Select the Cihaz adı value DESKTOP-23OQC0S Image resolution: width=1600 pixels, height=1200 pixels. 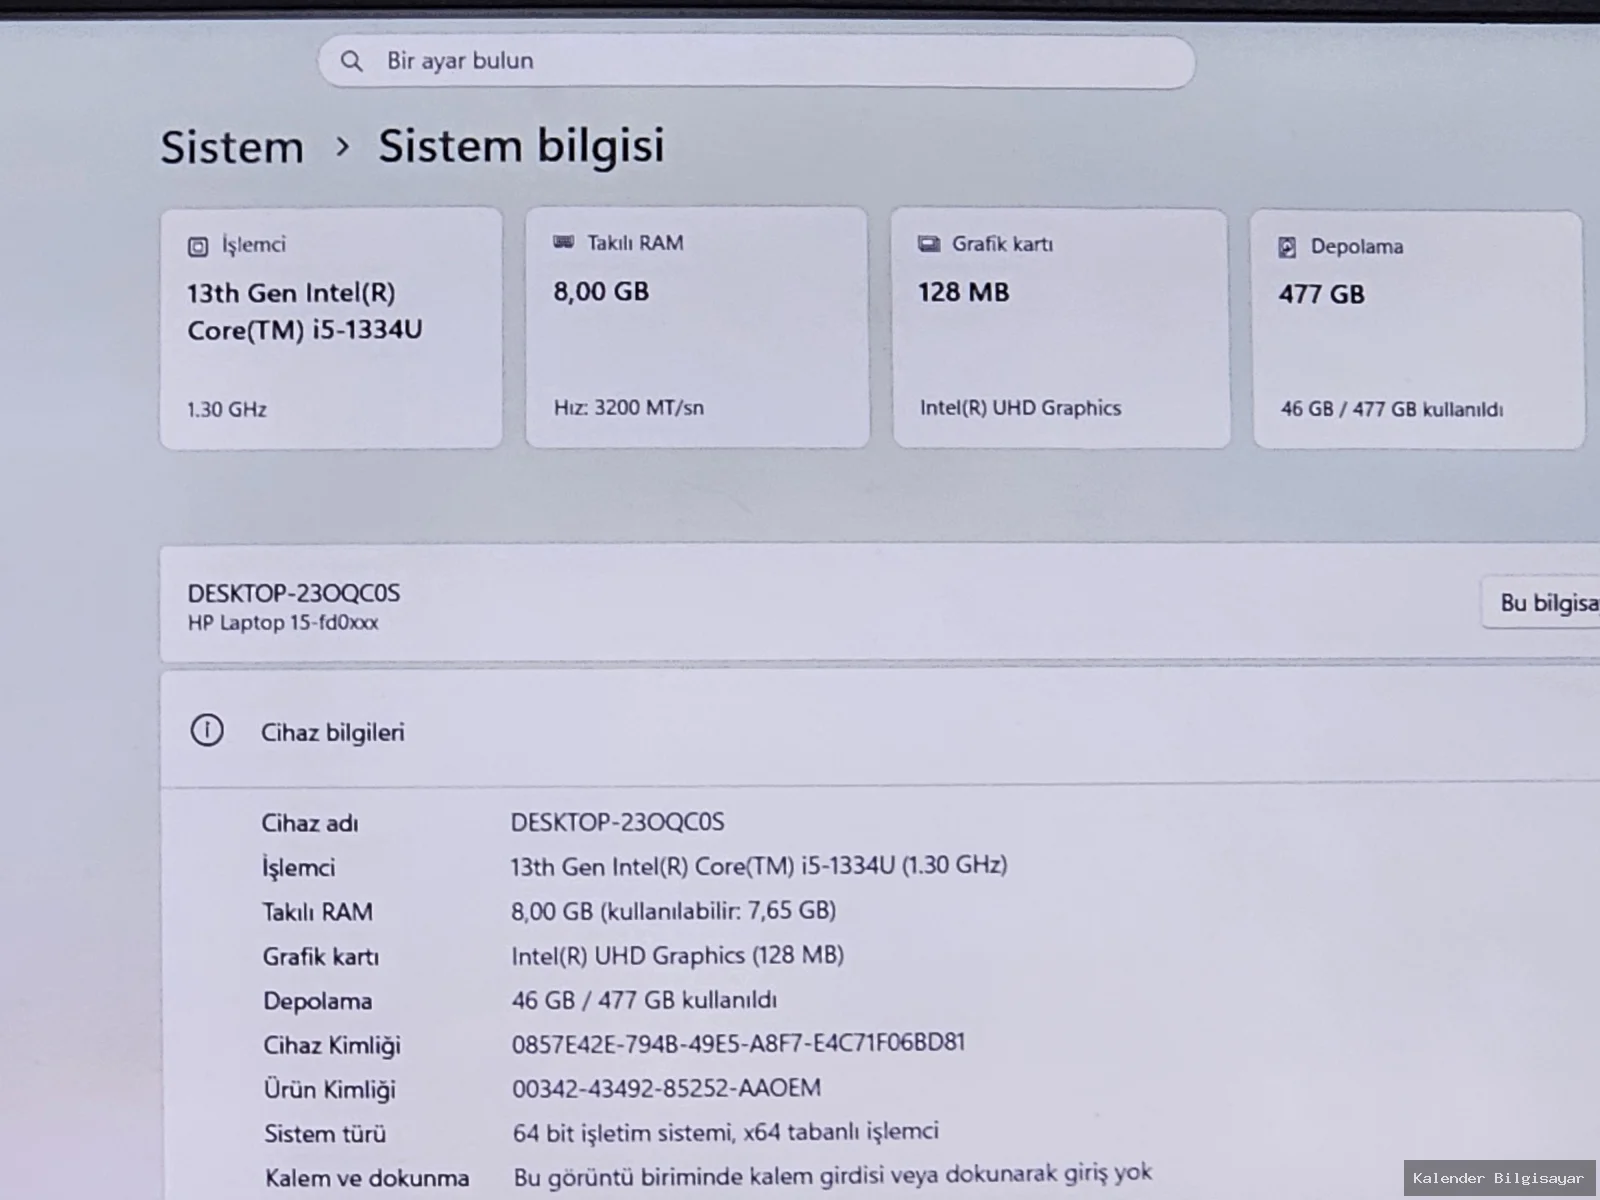618,822
